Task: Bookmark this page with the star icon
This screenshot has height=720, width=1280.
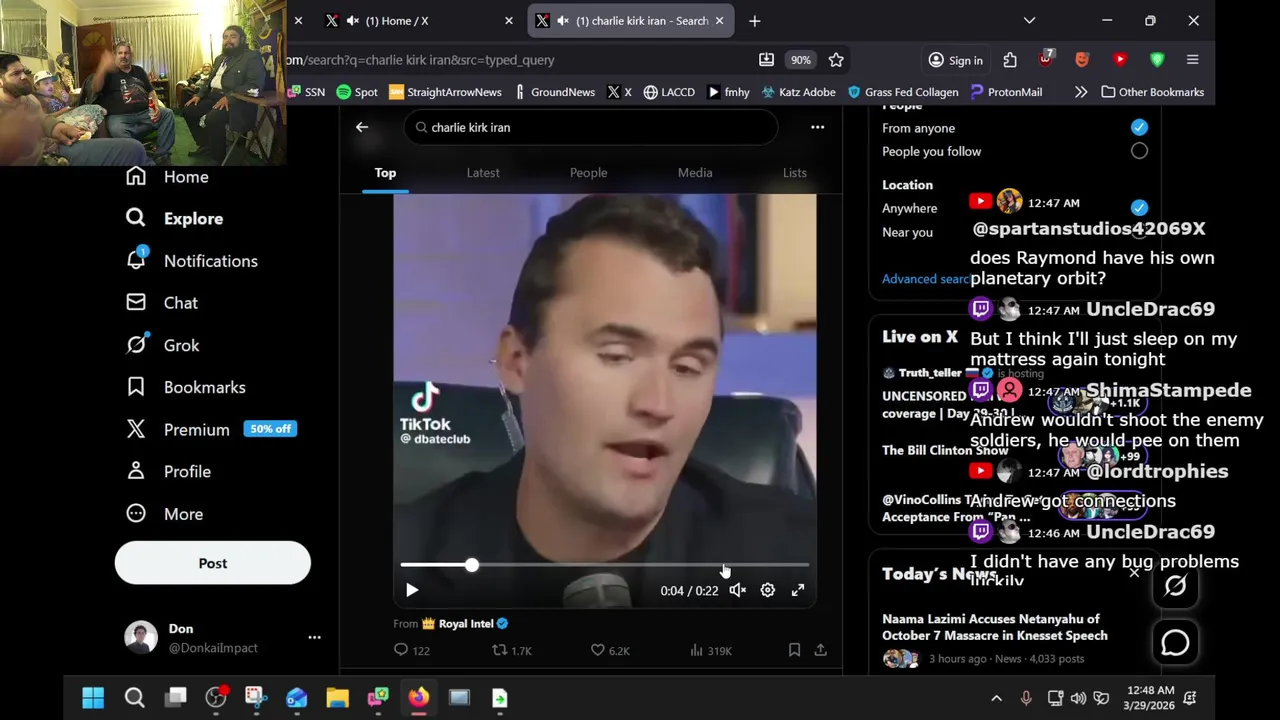Action: click(x=836, y=60)
